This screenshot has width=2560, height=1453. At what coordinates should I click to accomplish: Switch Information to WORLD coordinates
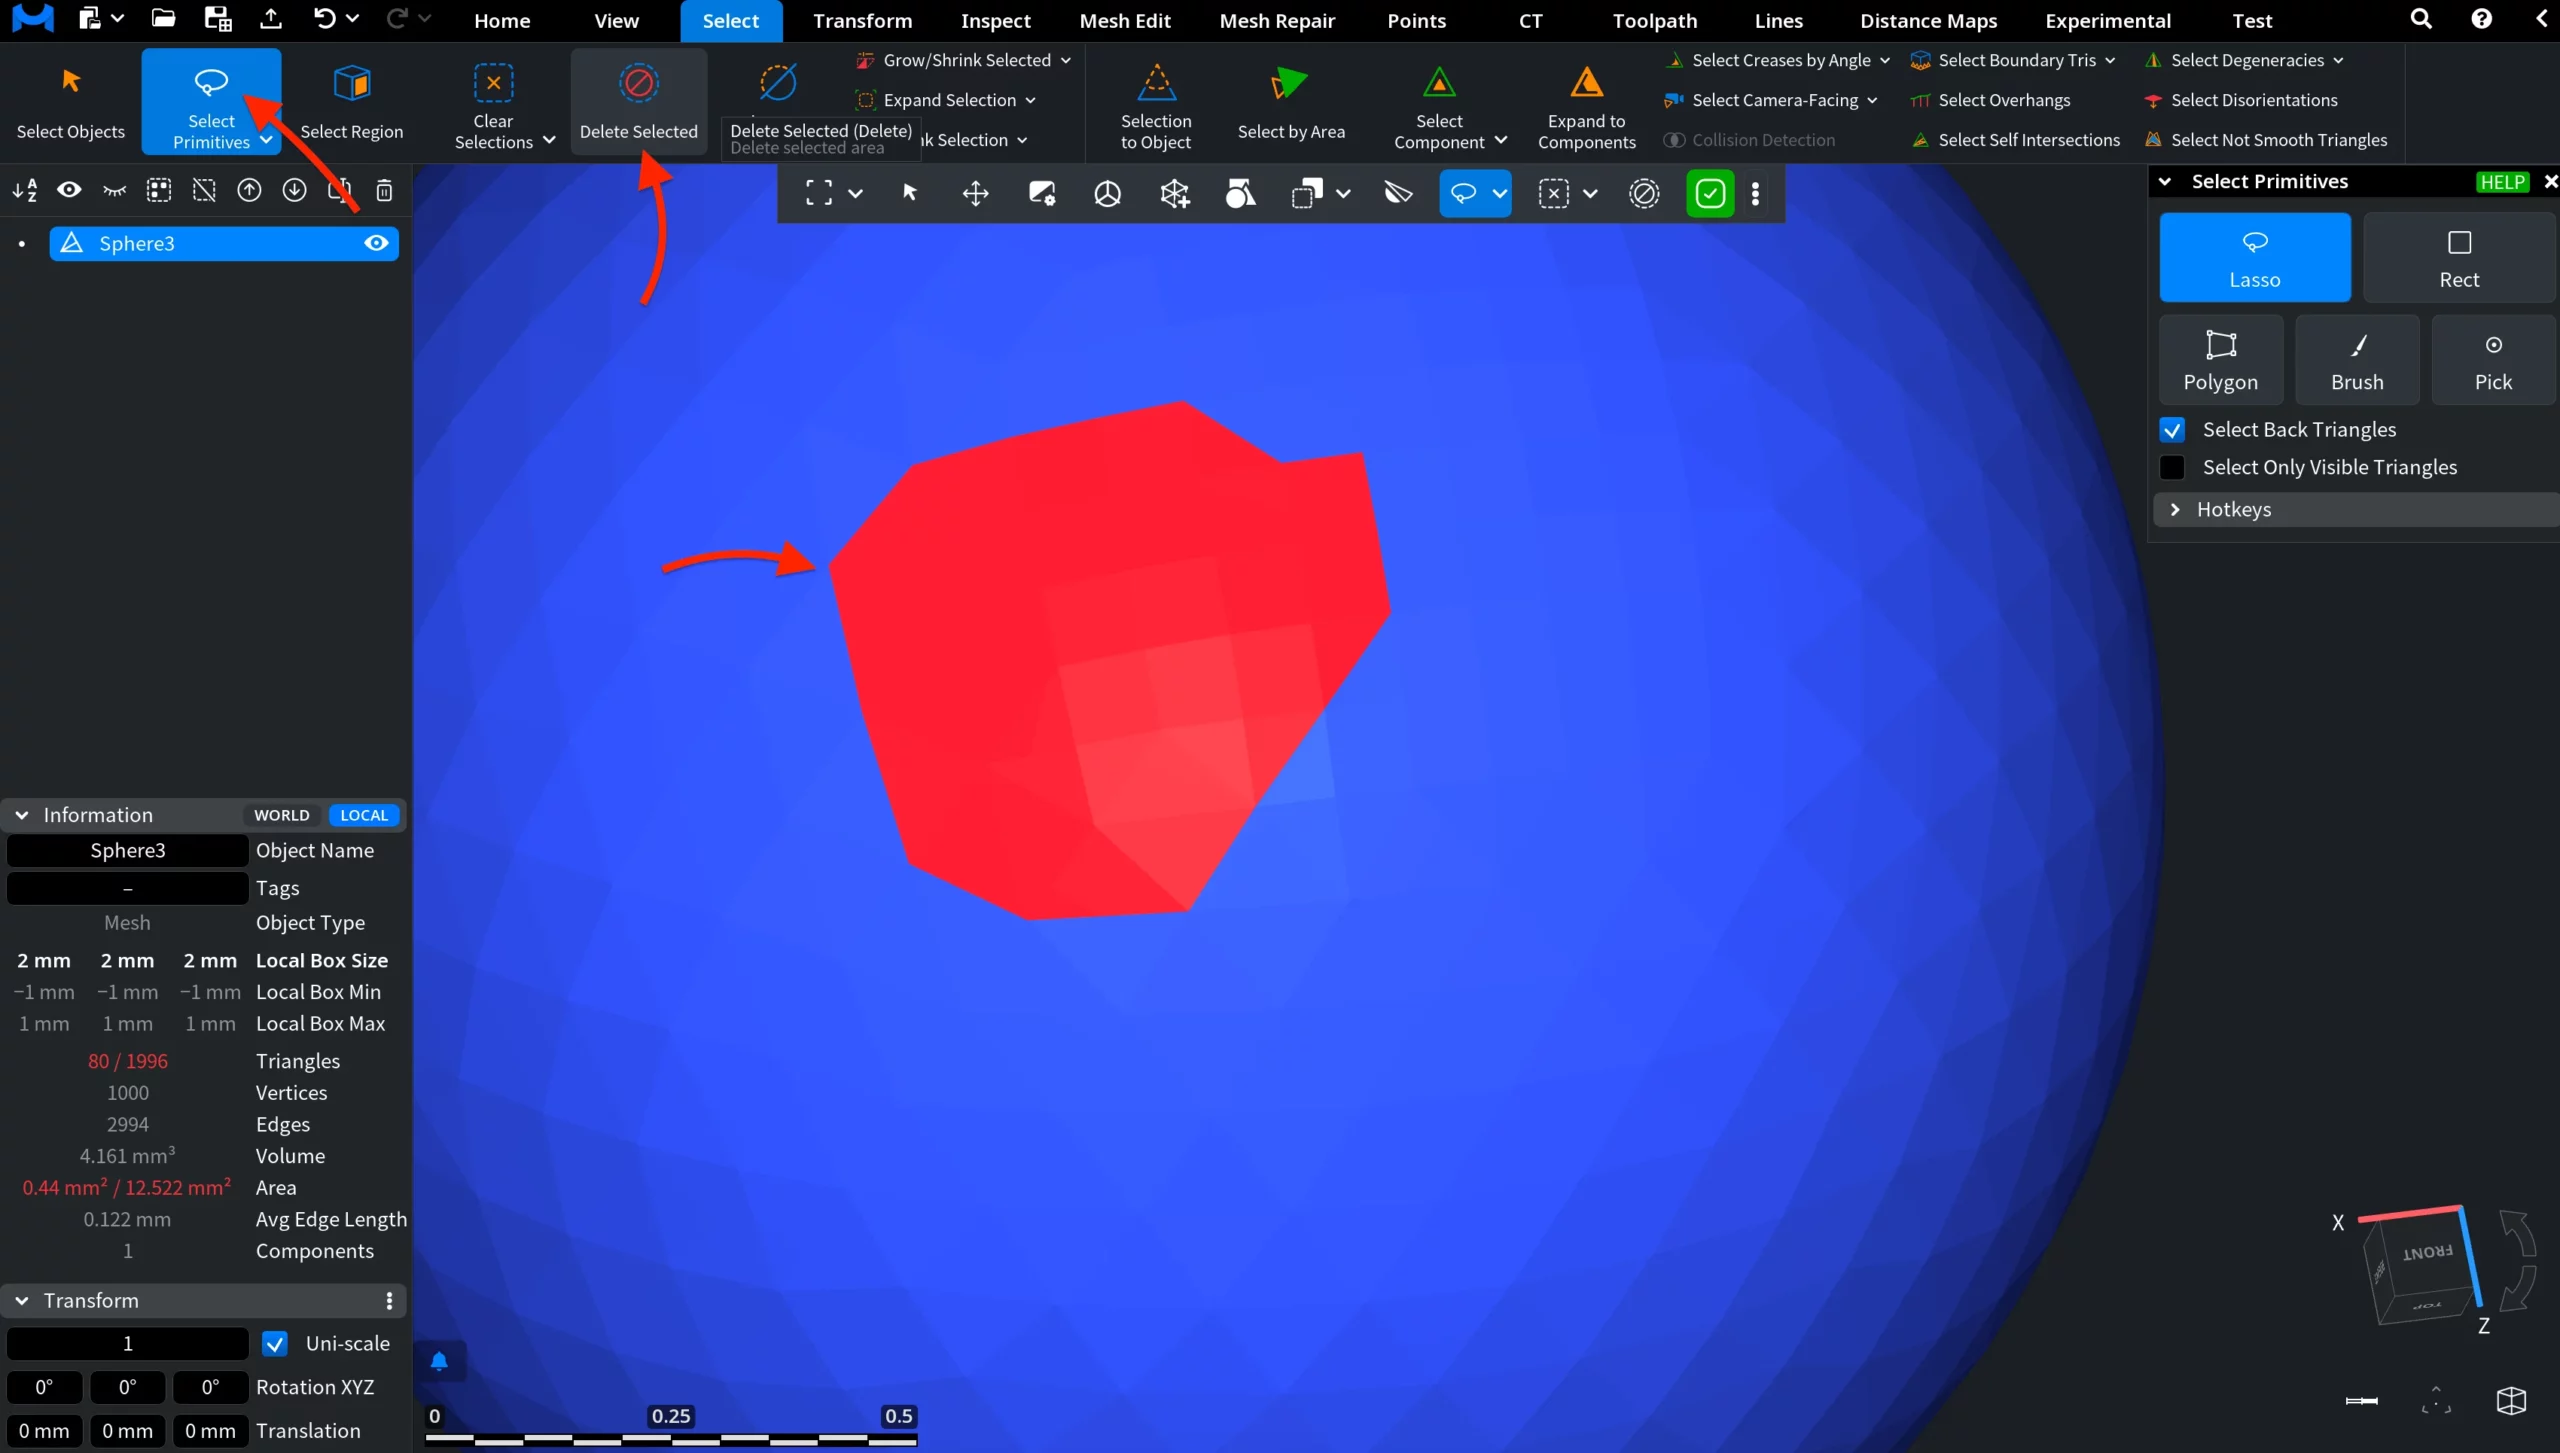(282, 815)
